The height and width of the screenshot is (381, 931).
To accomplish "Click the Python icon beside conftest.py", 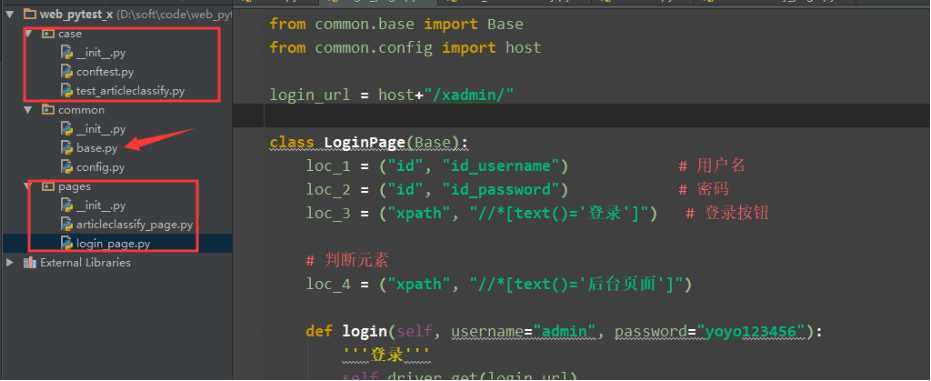I will click(x=67, y=72).
